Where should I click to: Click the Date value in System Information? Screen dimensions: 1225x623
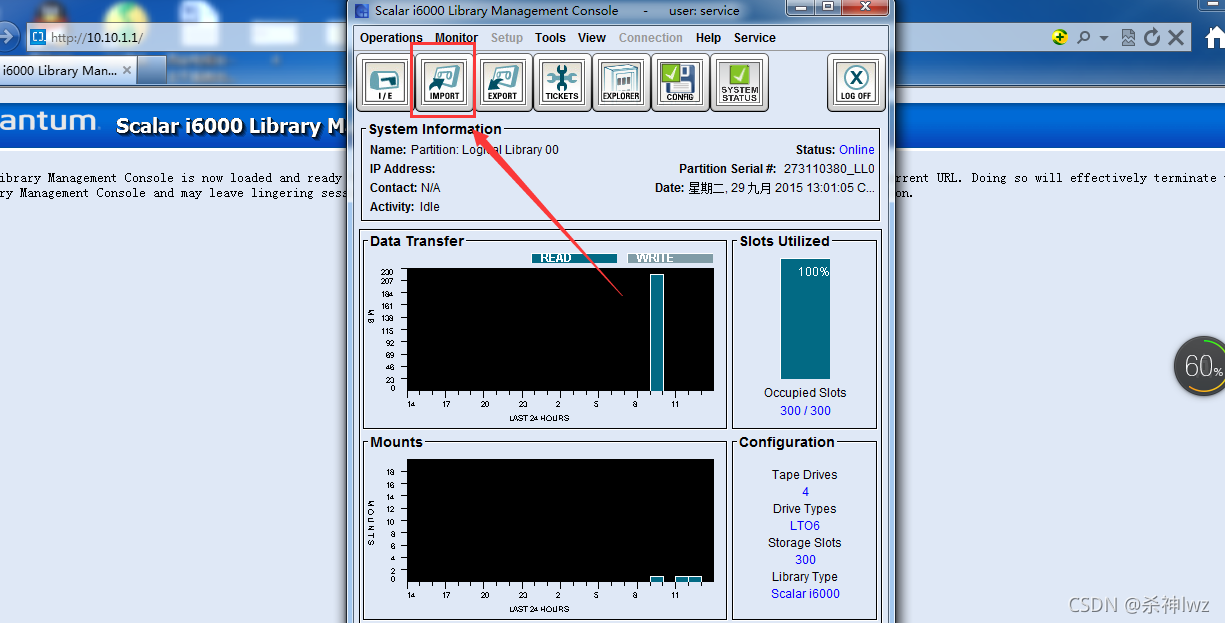coord(782,188)
